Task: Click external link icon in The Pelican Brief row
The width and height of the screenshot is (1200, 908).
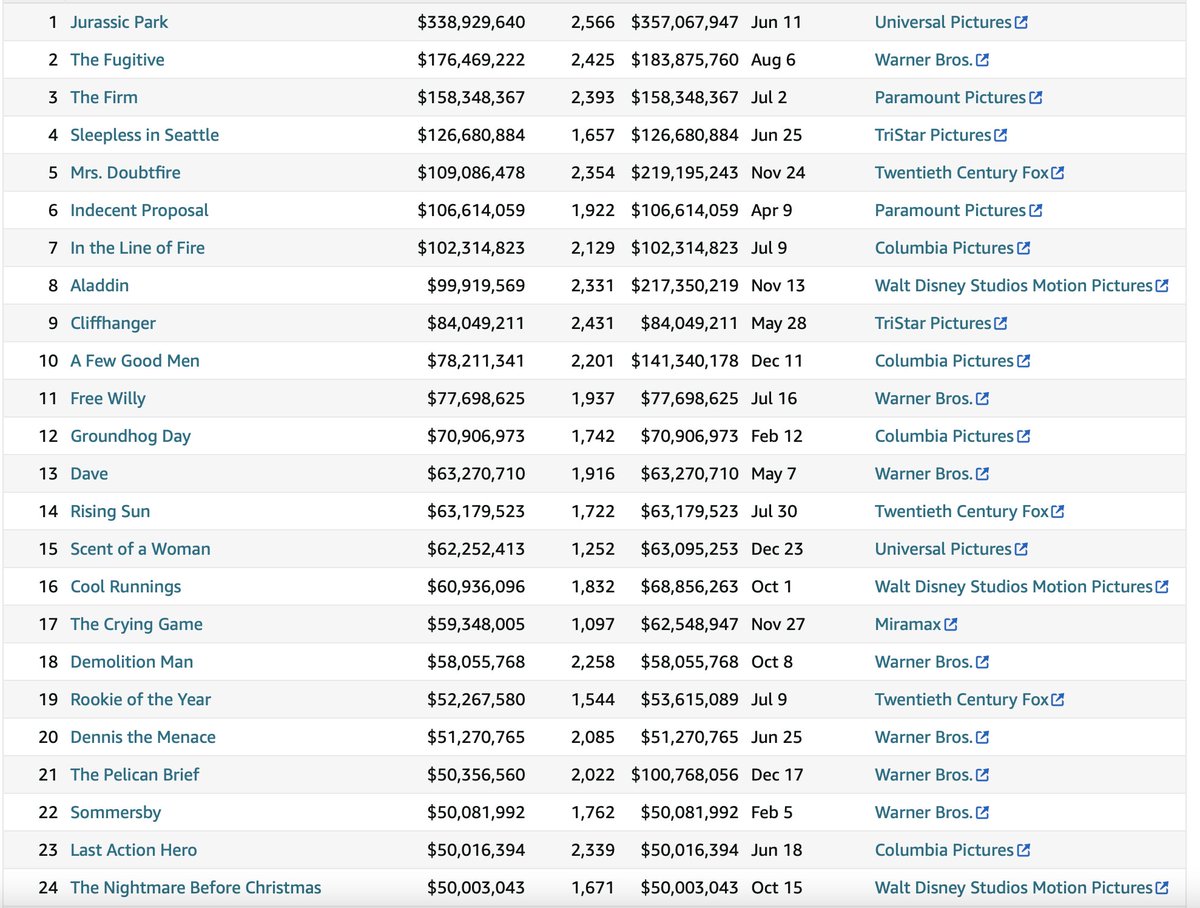Action: click(x=982, y=775)
